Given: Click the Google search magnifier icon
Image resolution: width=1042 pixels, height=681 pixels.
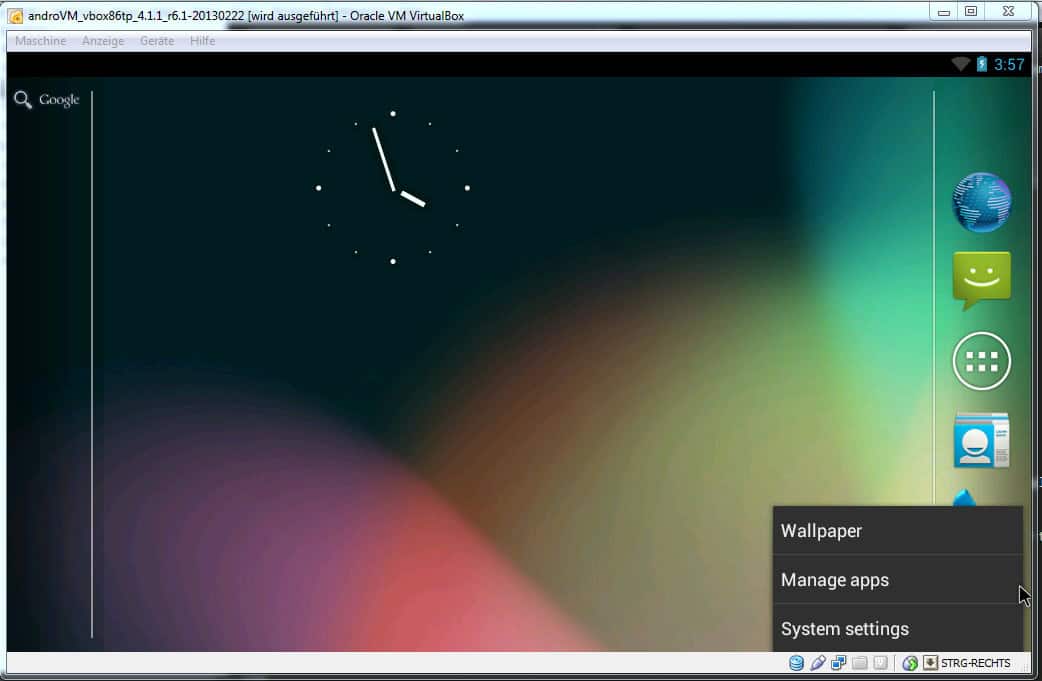Looking at the screenshot, I should 23,100.
